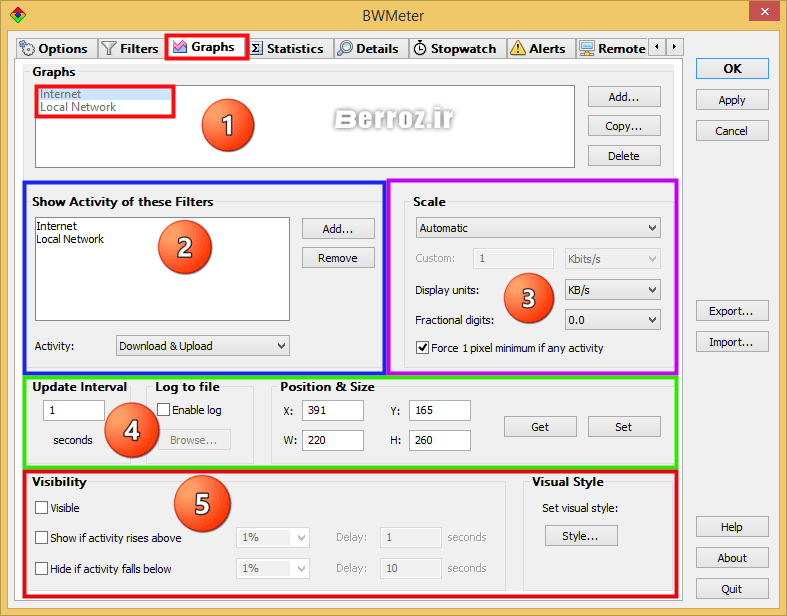This screenshot has width=787, height=616.
Task: Open the Options tab with gear icon
Action: 54,48
